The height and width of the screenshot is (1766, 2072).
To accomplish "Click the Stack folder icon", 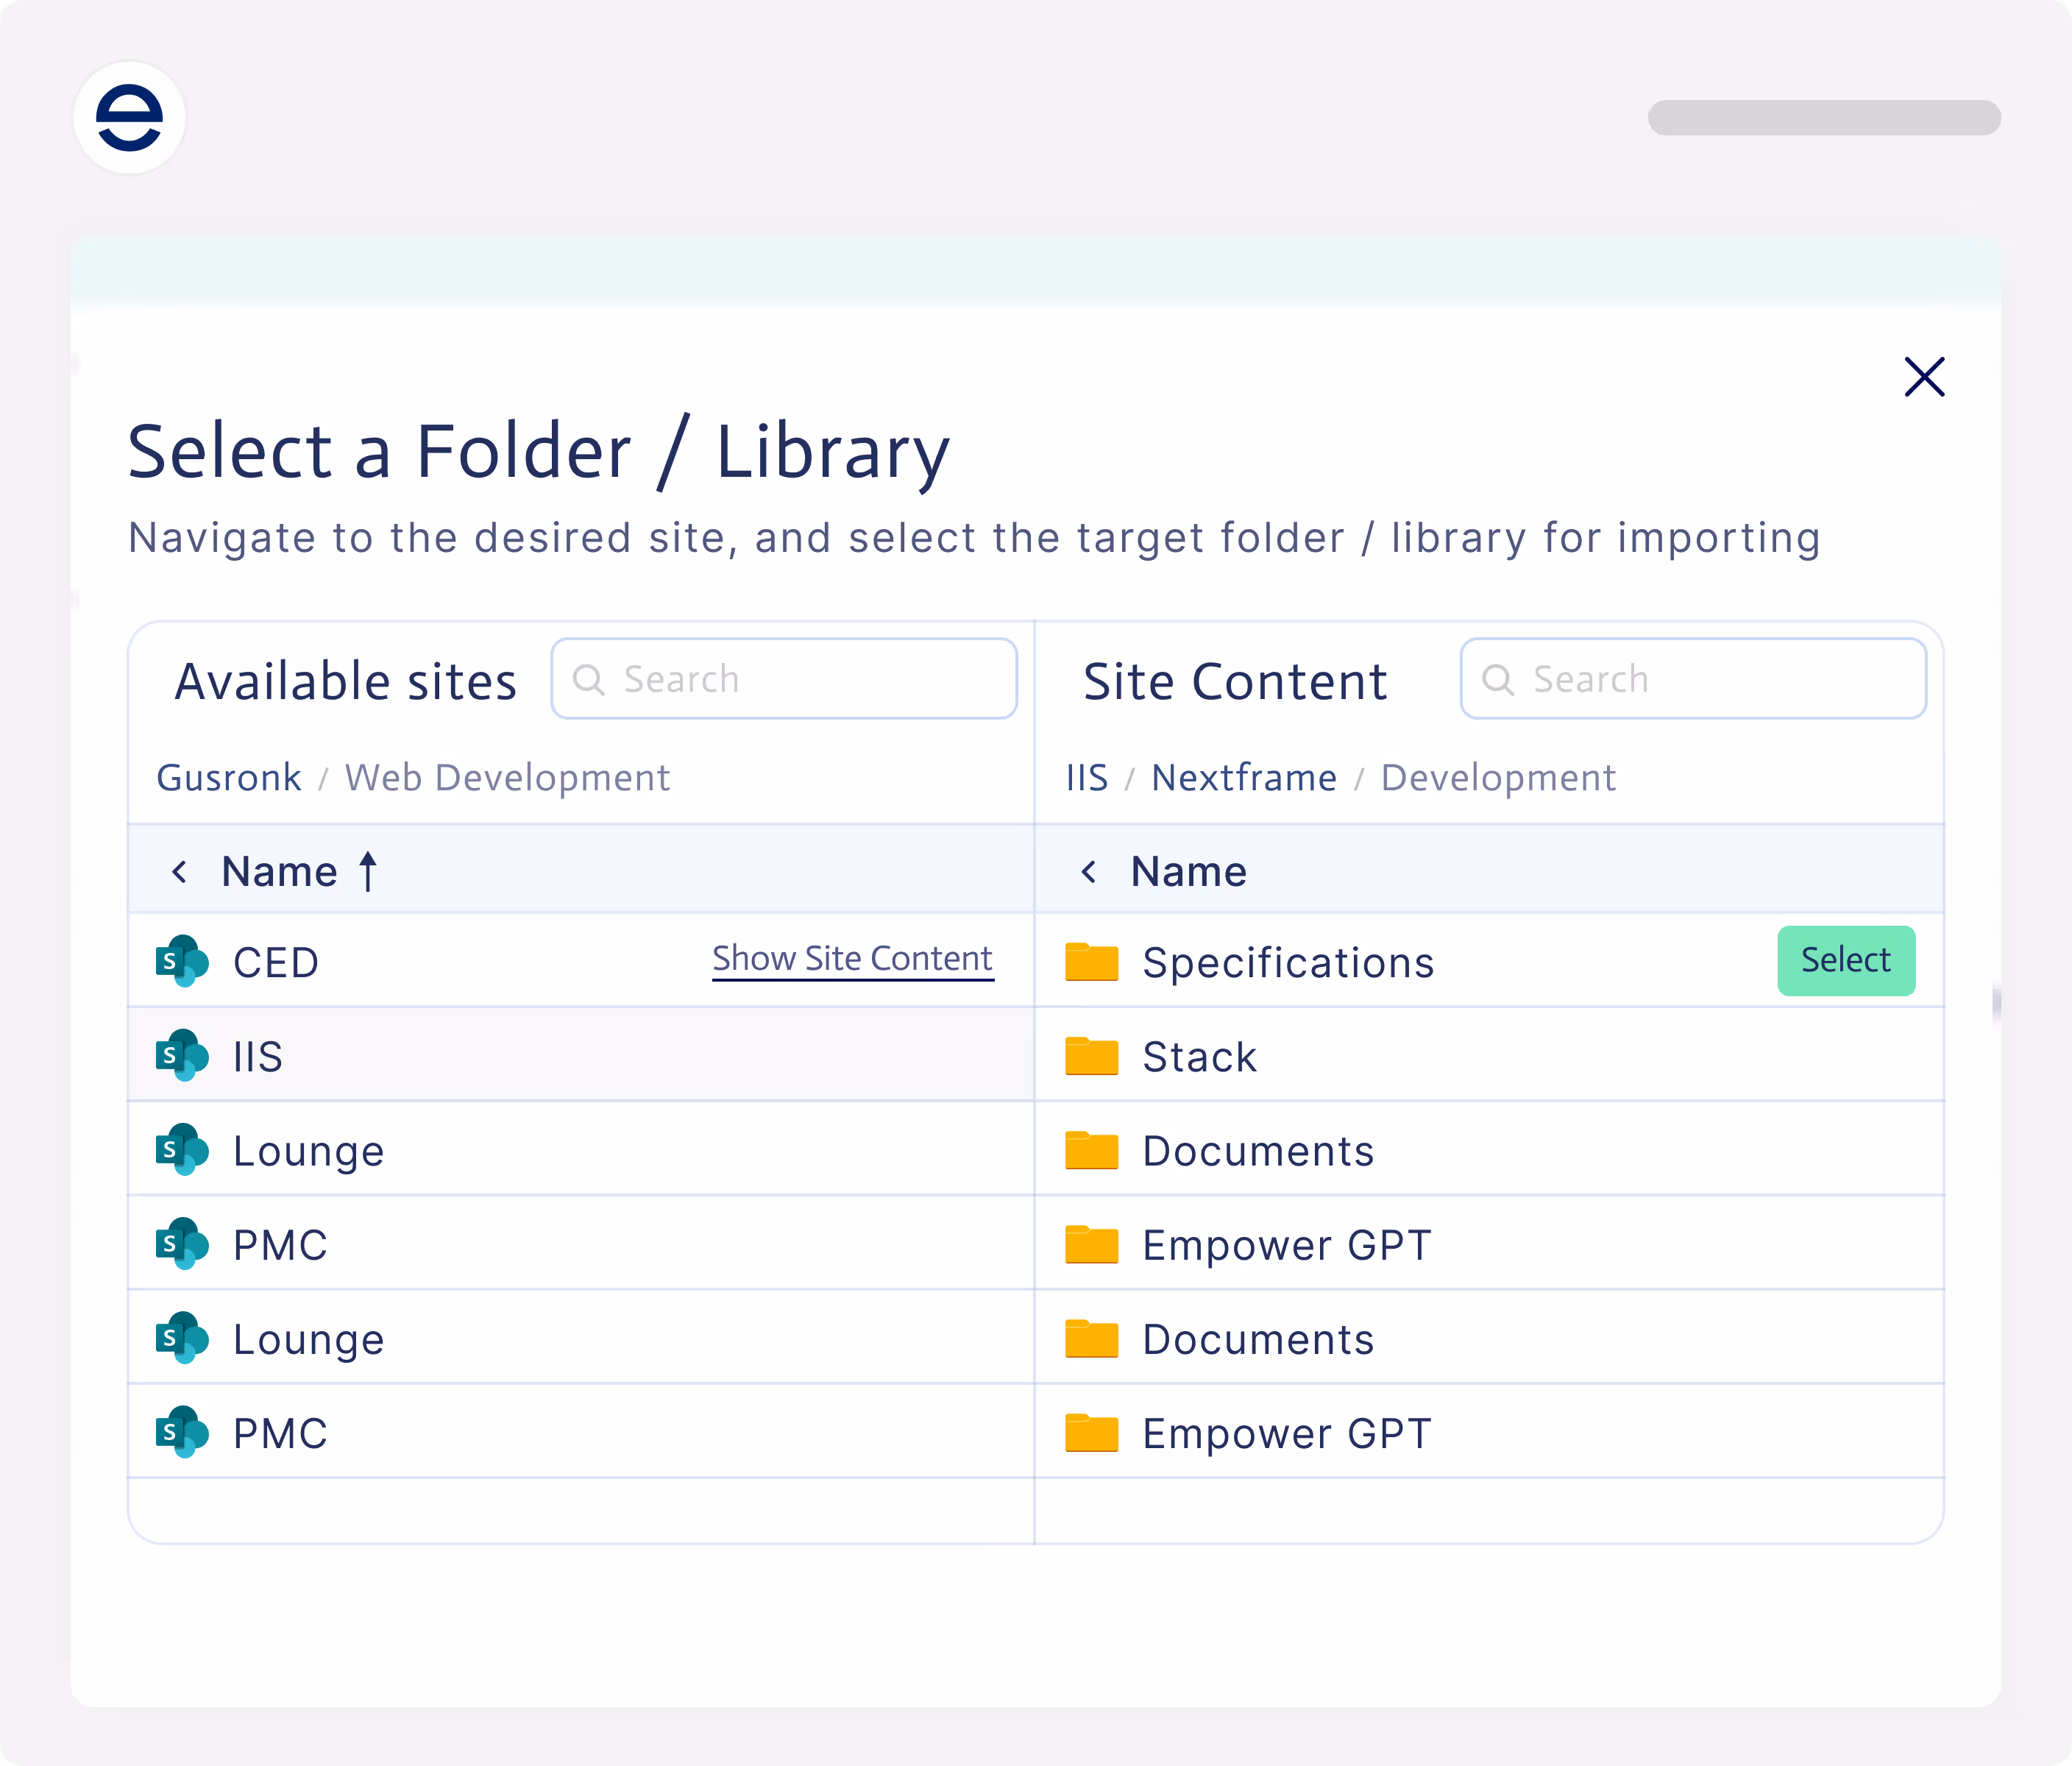I will [x=1091, y=1056].
